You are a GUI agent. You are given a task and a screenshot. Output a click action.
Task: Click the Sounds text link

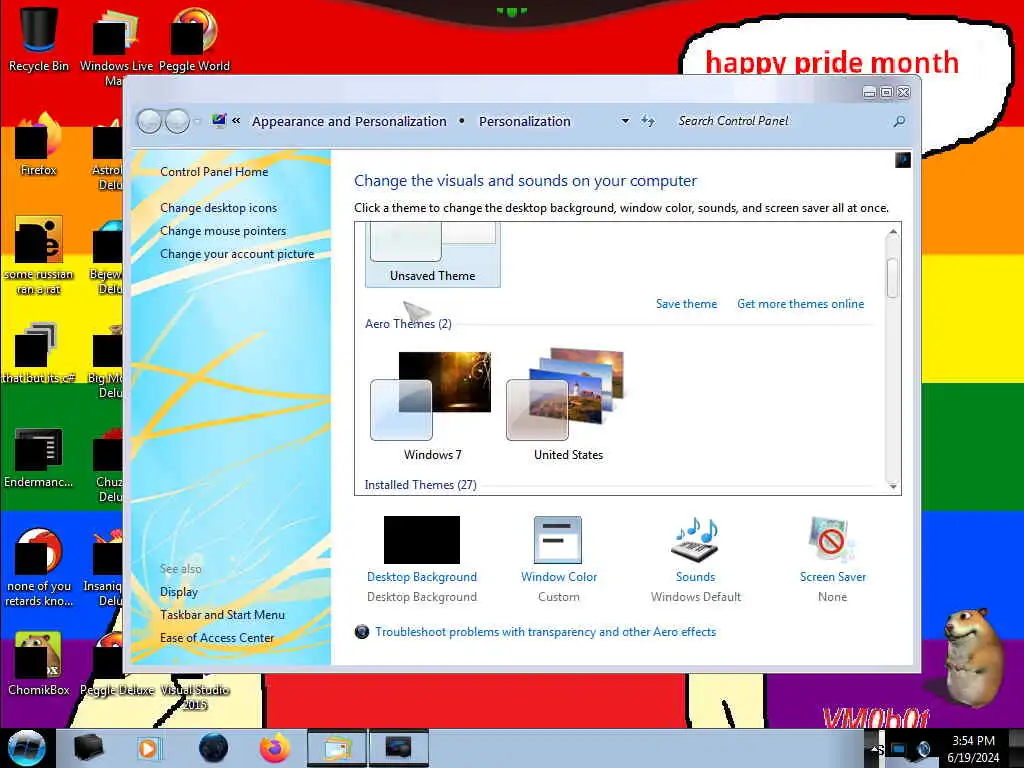(x=696, y=577)
